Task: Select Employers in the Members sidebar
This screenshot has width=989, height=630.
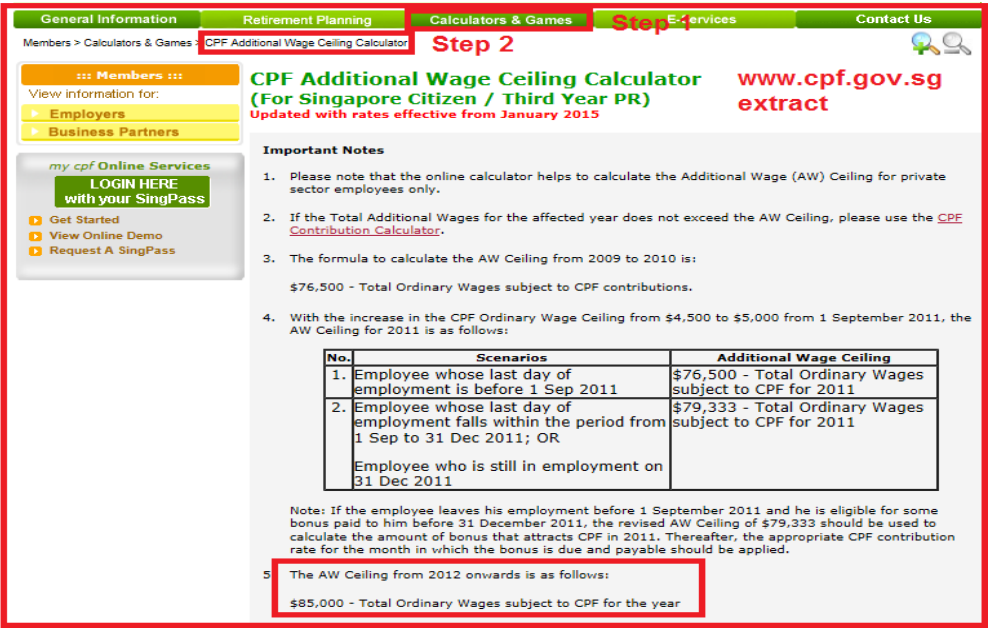Action: (x=87, y=114)
